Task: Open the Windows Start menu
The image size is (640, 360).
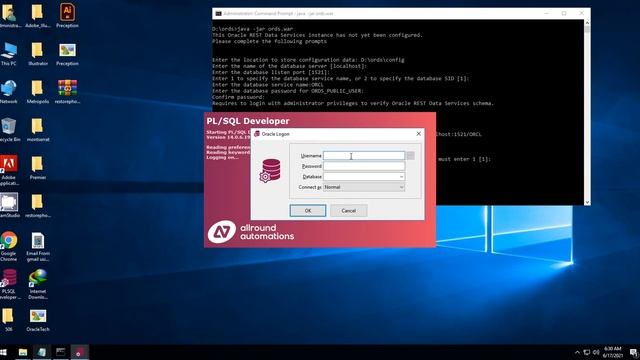Action: click(x=4, y=352)
